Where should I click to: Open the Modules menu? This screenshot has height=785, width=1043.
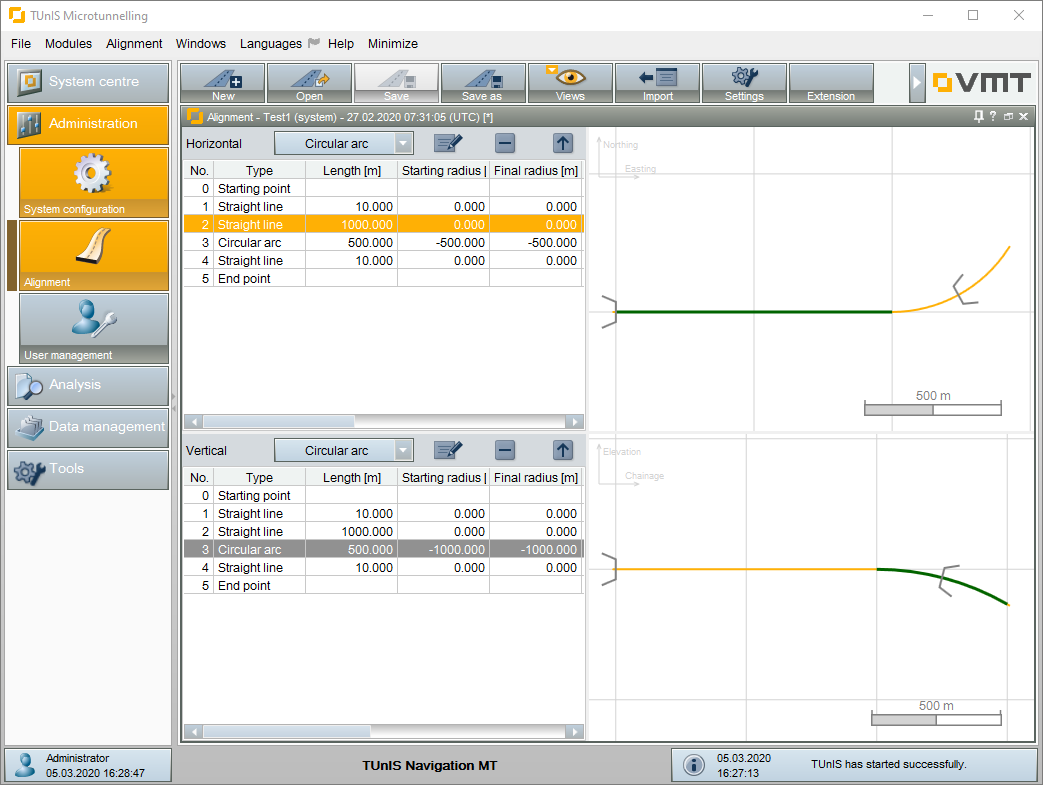69,43
